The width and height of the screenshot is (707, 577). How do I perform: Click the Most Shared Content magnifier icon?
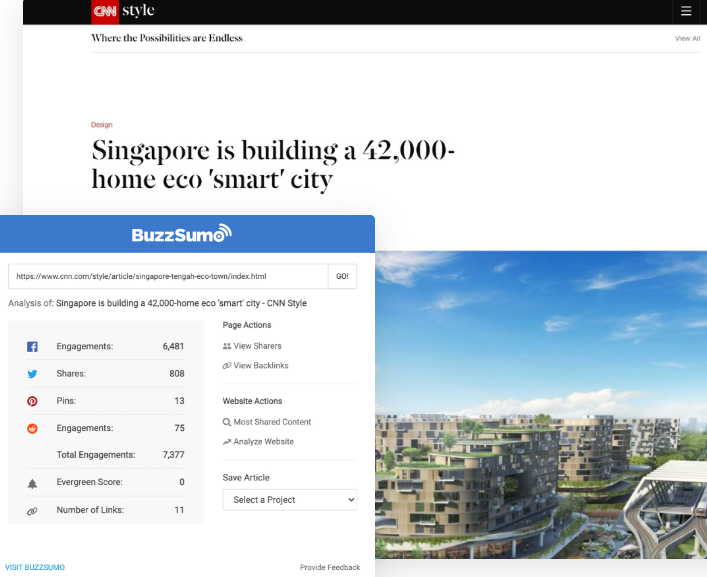coord(227,422)
